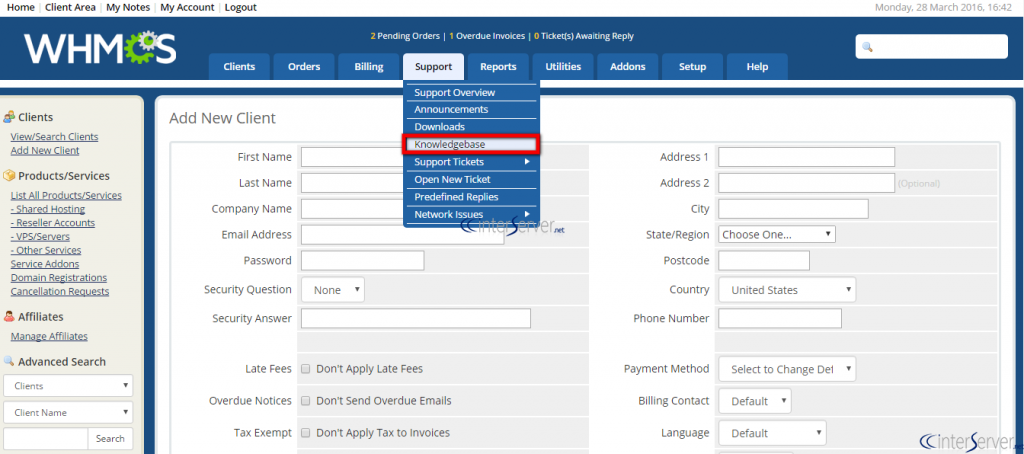
Task: Open the Billing Contact dropdown
Action: pyautogui.click(x=755, y=401)
